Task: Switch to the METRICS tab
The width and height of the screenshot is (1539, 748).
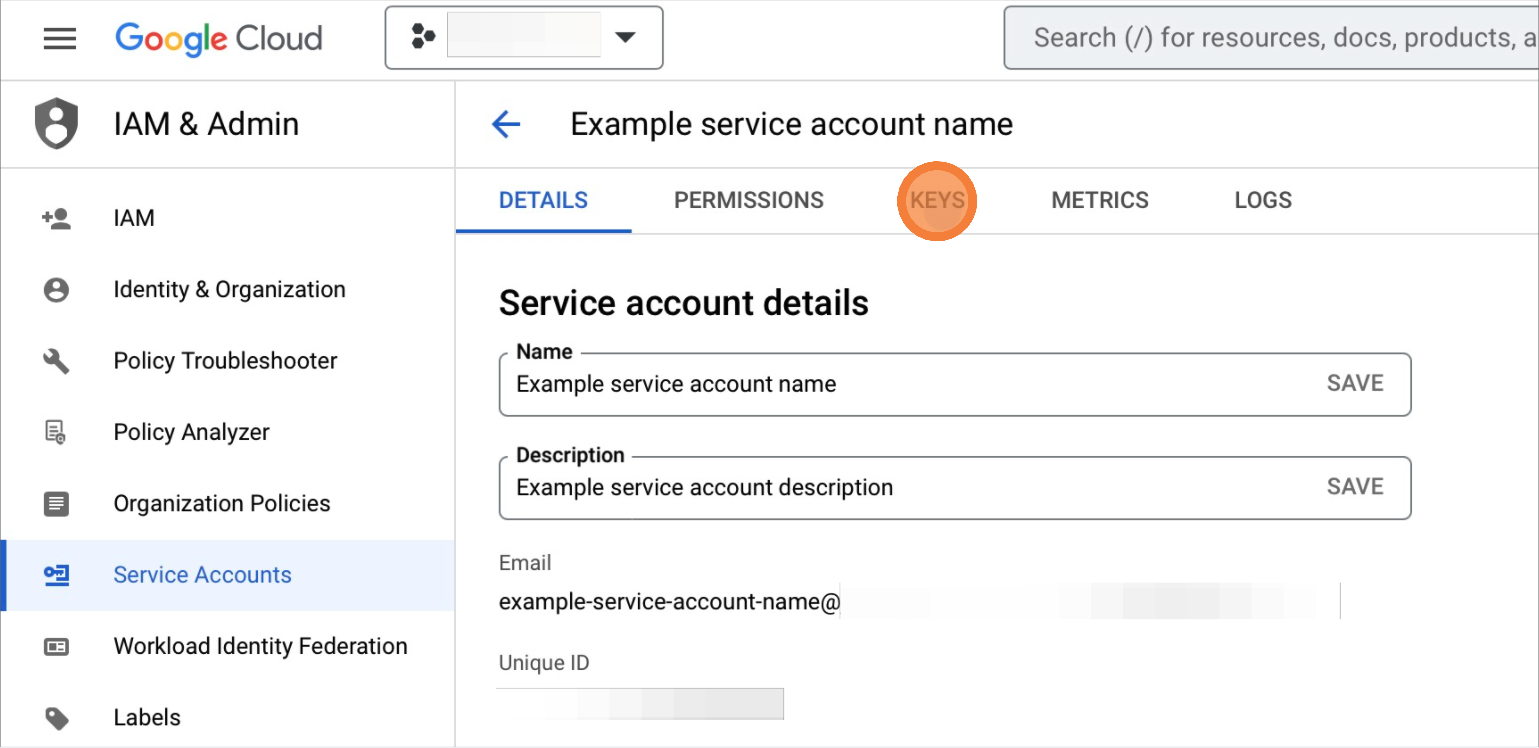Action: (x=1099, y=200)
